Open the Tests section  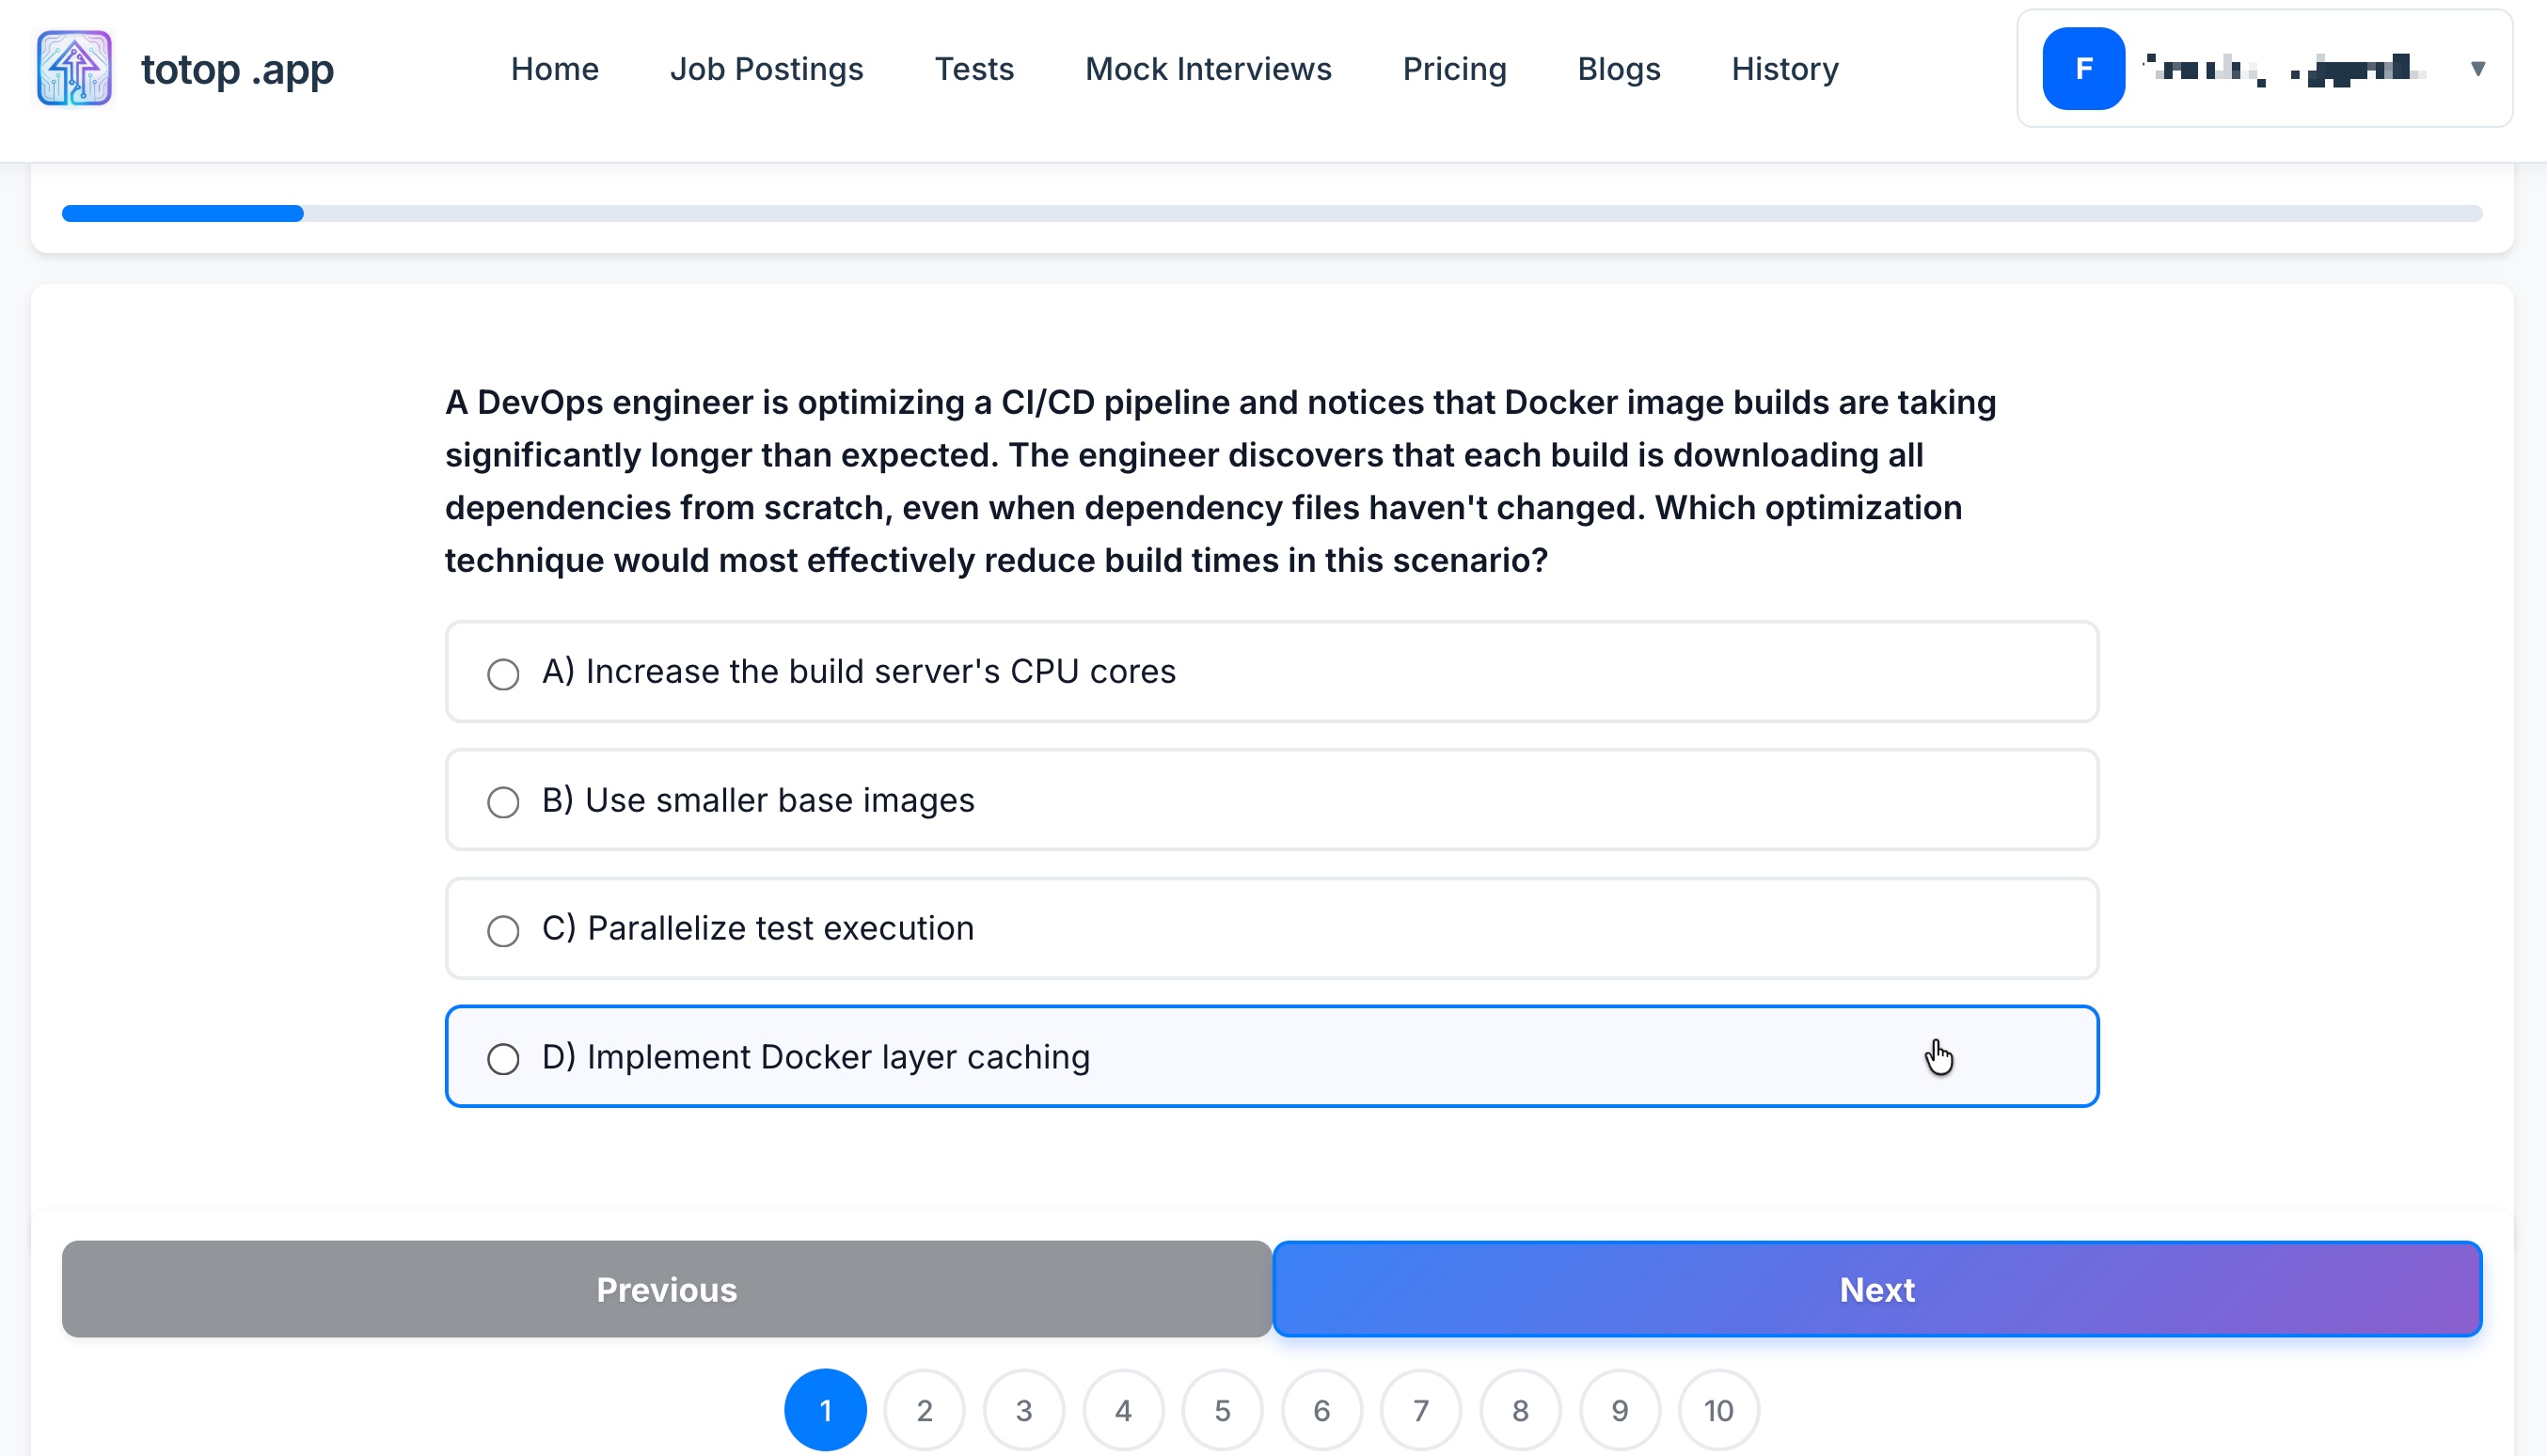[974, 68]
